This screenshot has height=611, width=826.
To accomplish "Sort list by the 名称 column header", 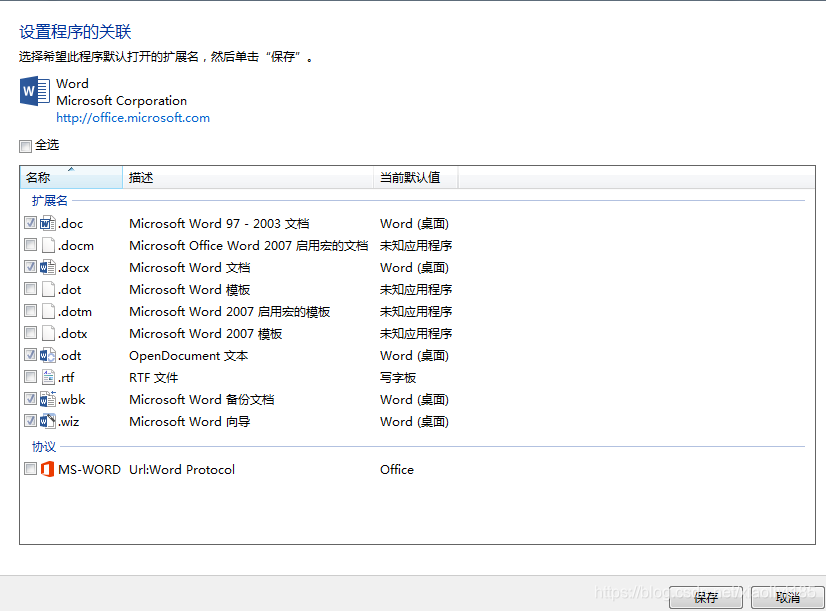I will (x=71, y=178).
